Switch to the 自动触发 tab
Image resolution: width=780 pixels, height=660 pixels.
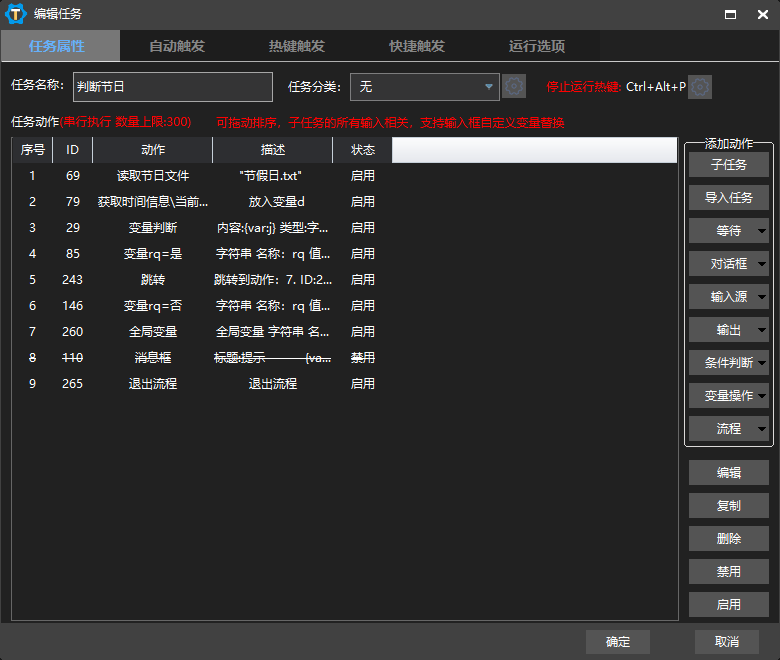pyautogui.click(x=177, y=46)
